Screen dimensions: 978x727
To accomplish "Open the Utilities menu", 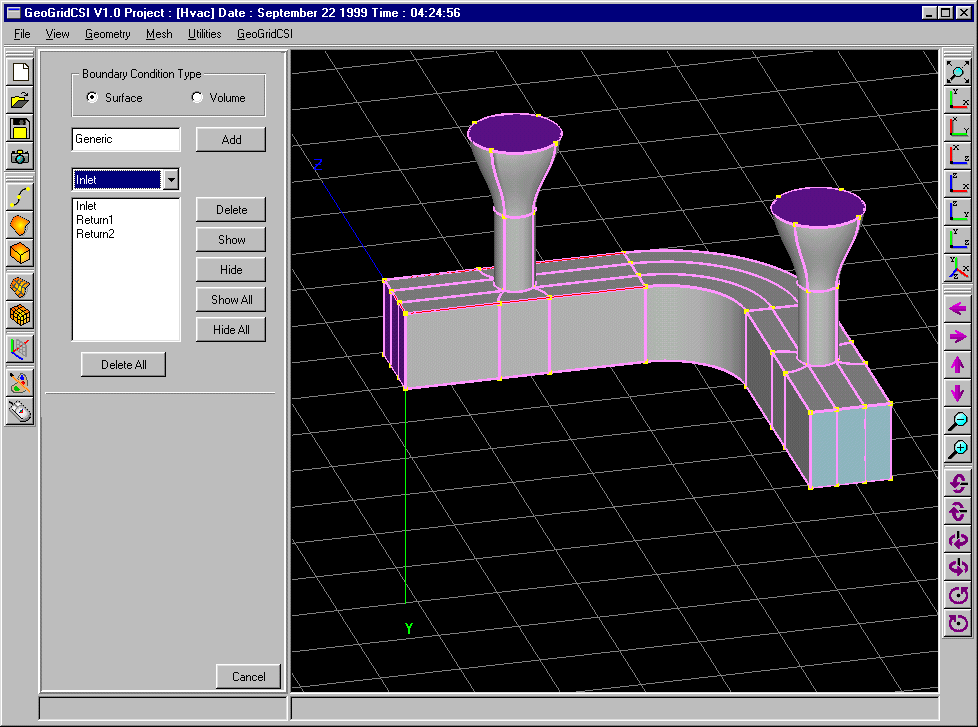I will (x=204, y=34).
